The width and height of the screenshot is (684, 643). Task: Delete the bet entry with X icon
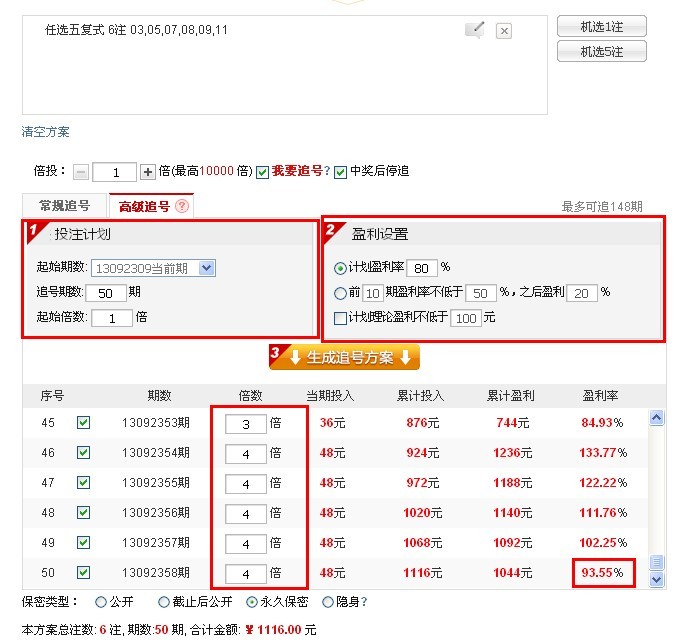click(x=504, y=31)
